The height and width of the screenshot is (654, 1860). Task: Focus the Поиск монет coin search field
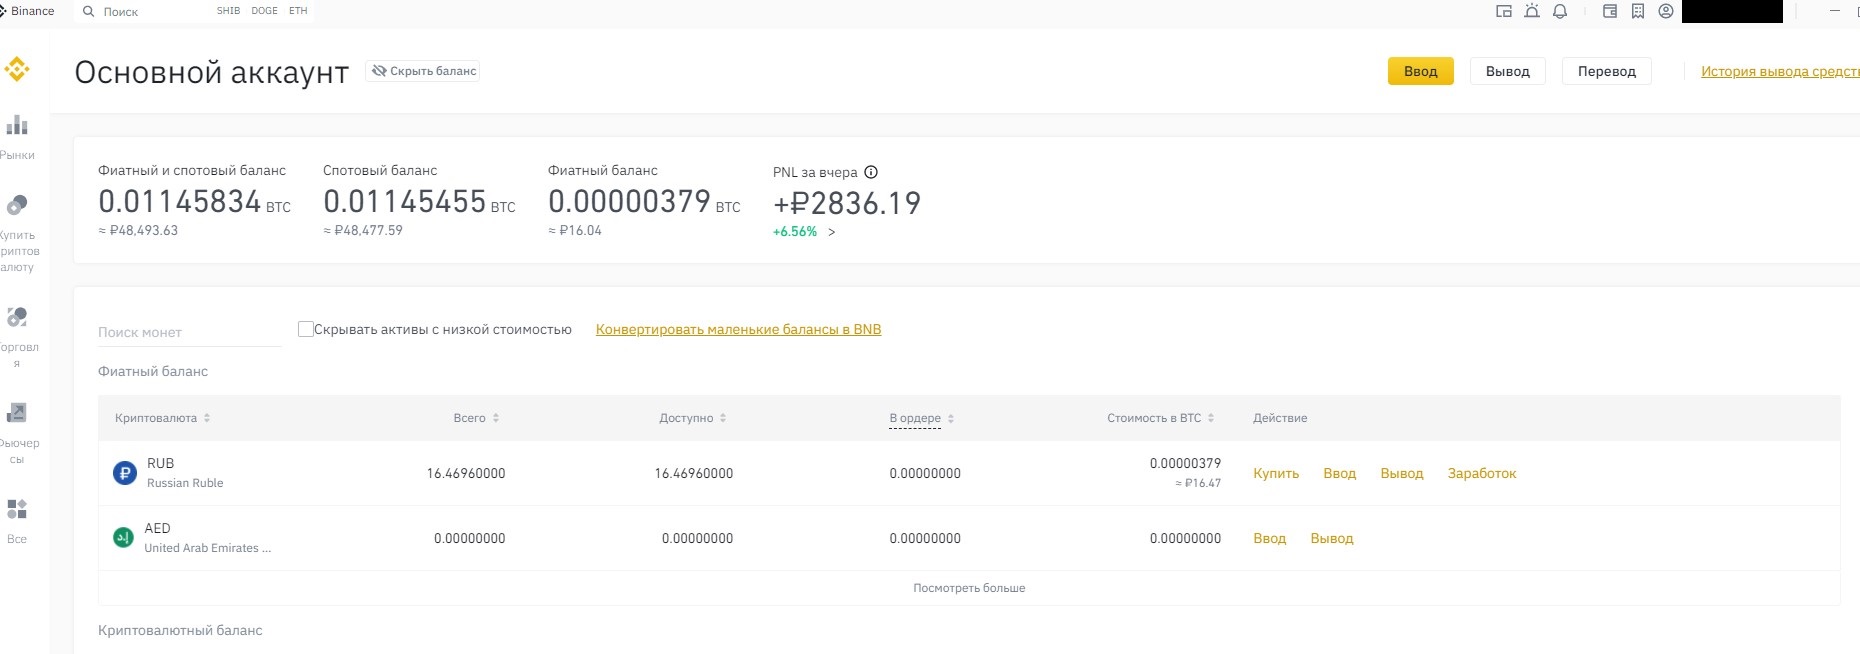190,332
